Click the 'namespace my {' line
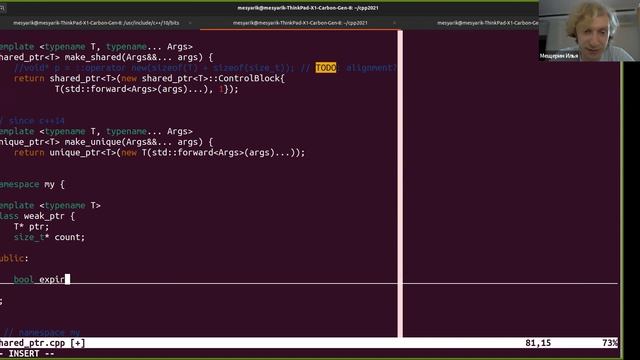The height and width of the screenshot is (360, 640). point(32,184)
